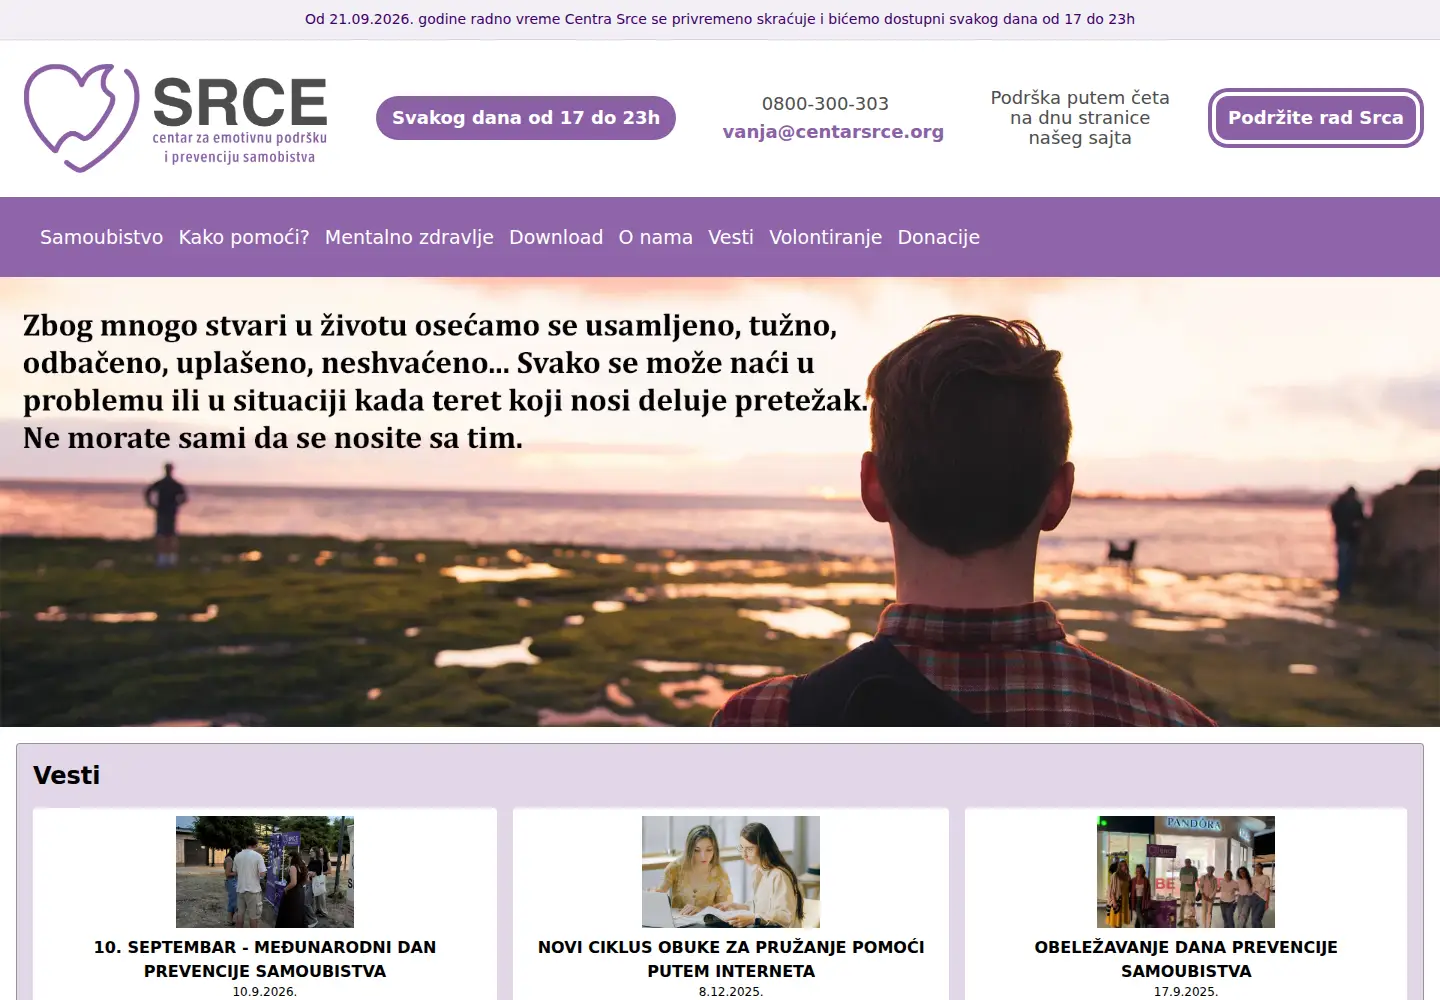Open OBELEŽAVANJE DANA PREVENCIJE SAMOUBISTVA headline
This screenshot has width=1440, height=1000.
click(x=1186, y=959)
